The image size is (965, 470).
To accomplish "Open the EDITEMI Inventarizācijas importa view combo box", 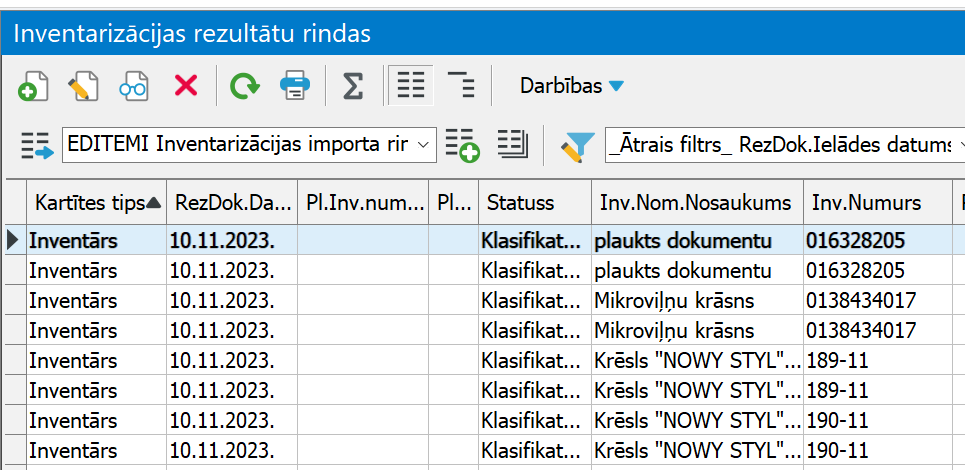I will (249, 145).
